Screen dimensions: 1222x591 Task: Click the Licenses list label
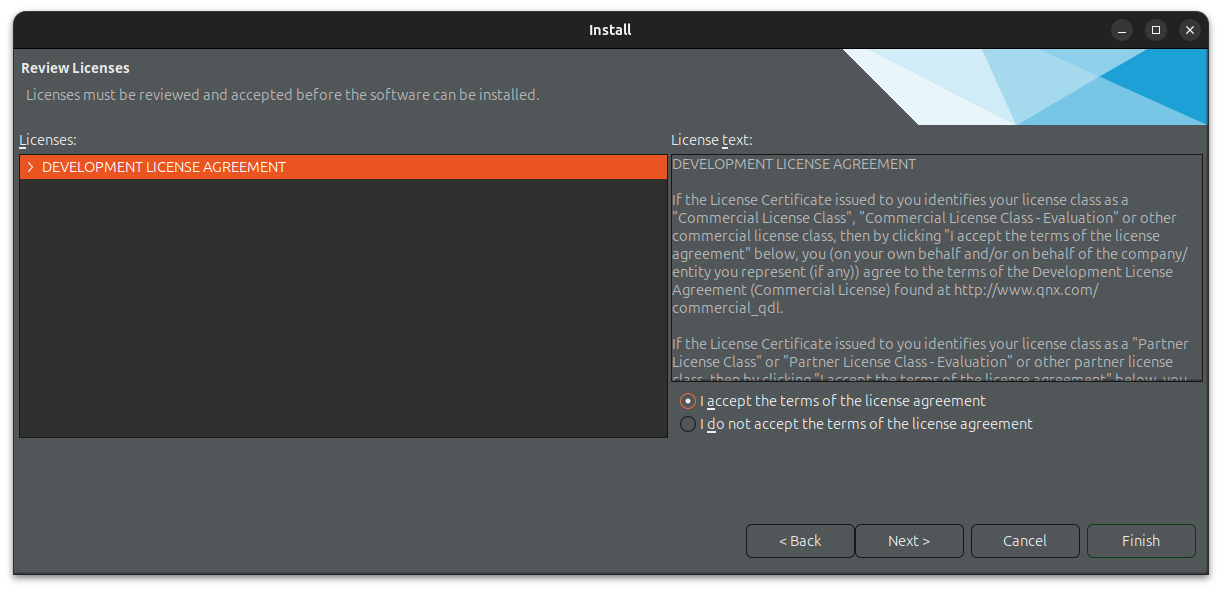[48, 140]
